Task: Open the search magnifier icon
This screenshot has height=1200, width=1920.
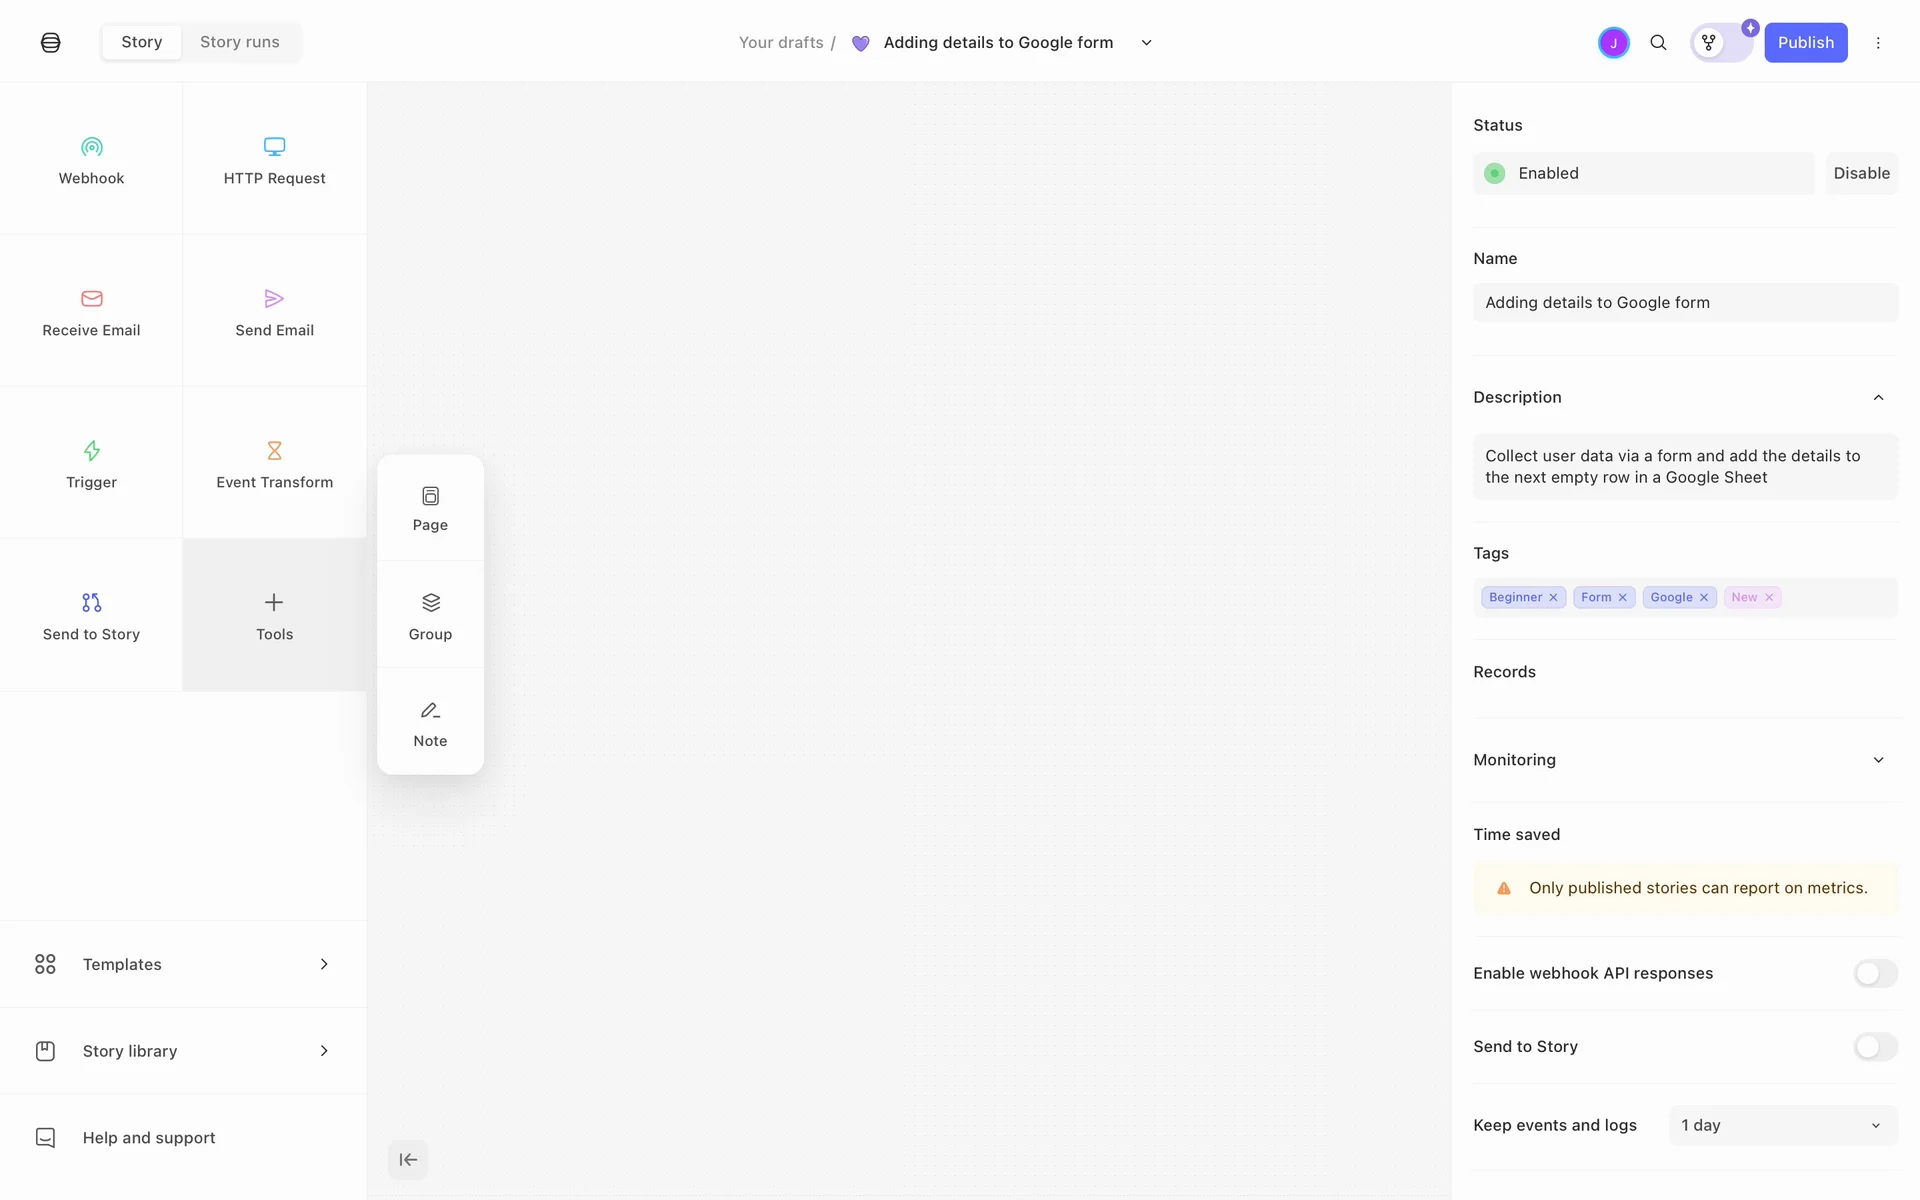Action: [x=1658, y=42]
